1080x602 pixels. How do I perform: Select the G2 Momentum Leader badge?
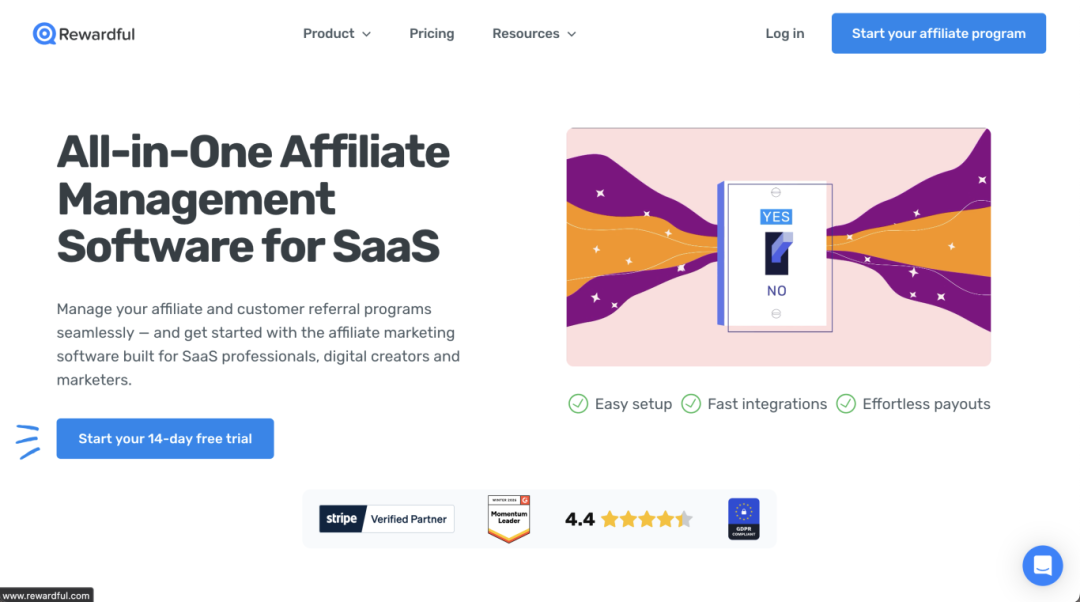[x=509, y=519]
